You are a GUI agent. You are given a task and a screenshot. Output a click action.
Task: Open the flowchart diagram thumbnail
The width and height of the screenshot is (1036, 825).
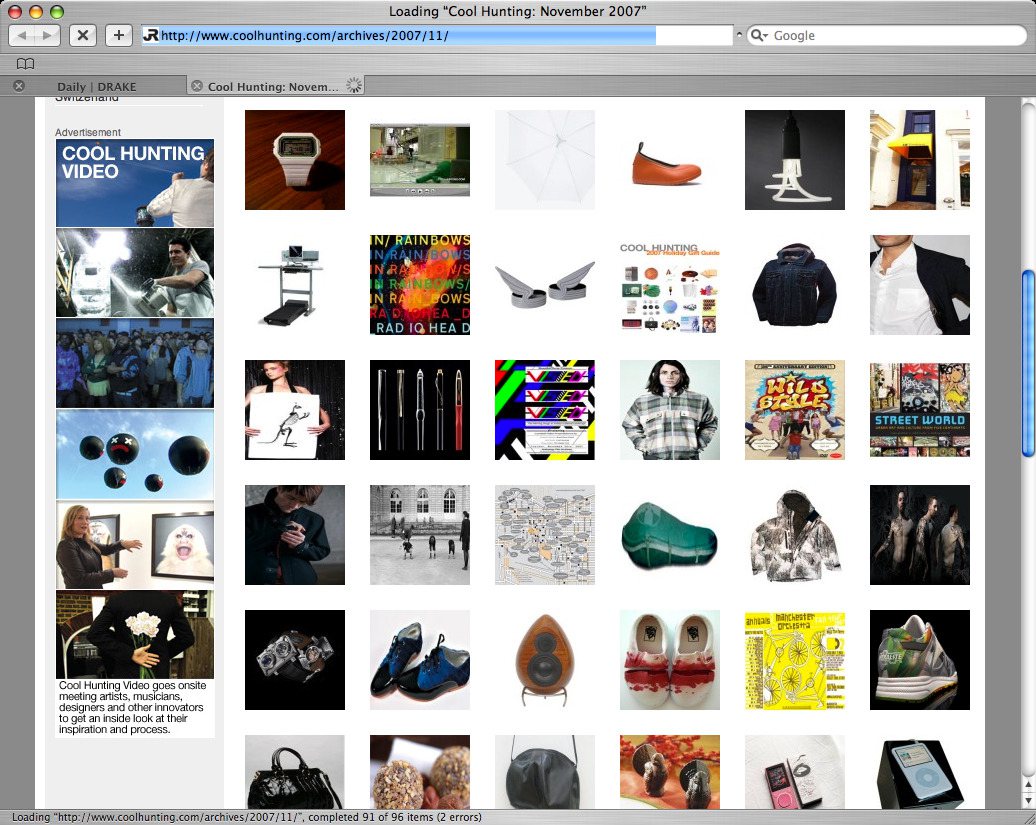click(x=544, y=535)
